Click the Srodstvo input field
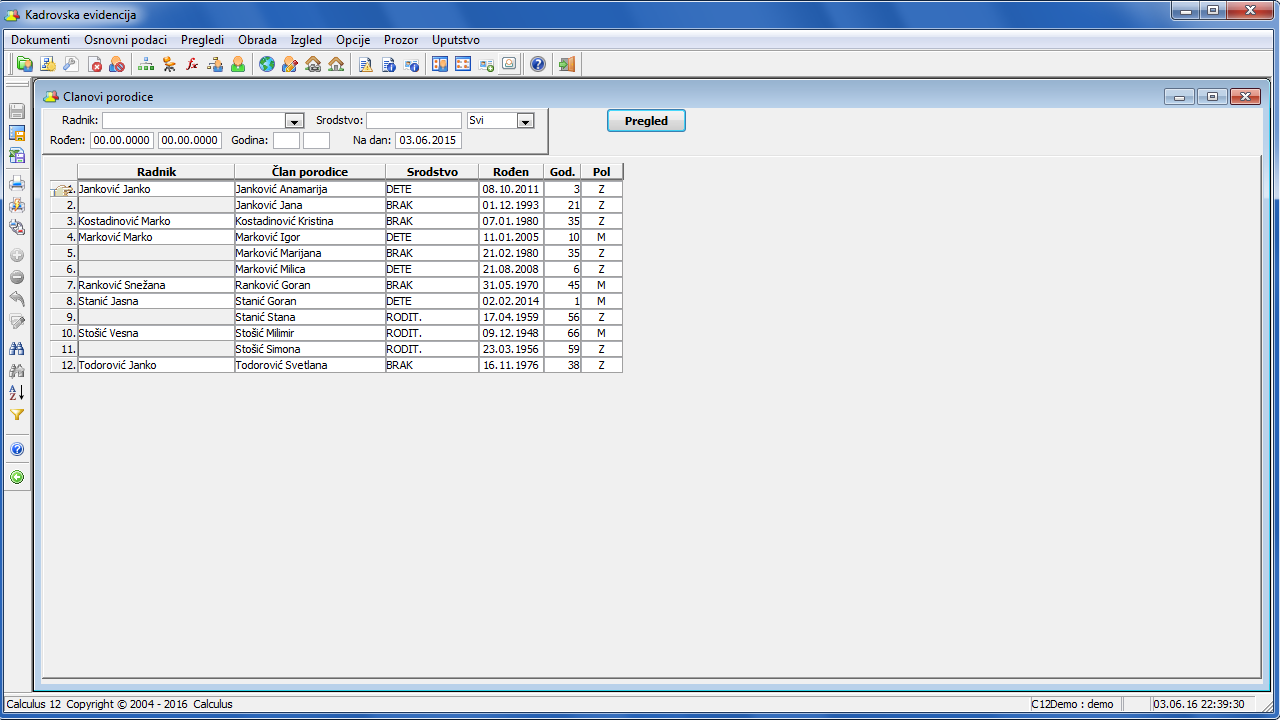Screen dimensions: 1280x720 coord(413,121)
